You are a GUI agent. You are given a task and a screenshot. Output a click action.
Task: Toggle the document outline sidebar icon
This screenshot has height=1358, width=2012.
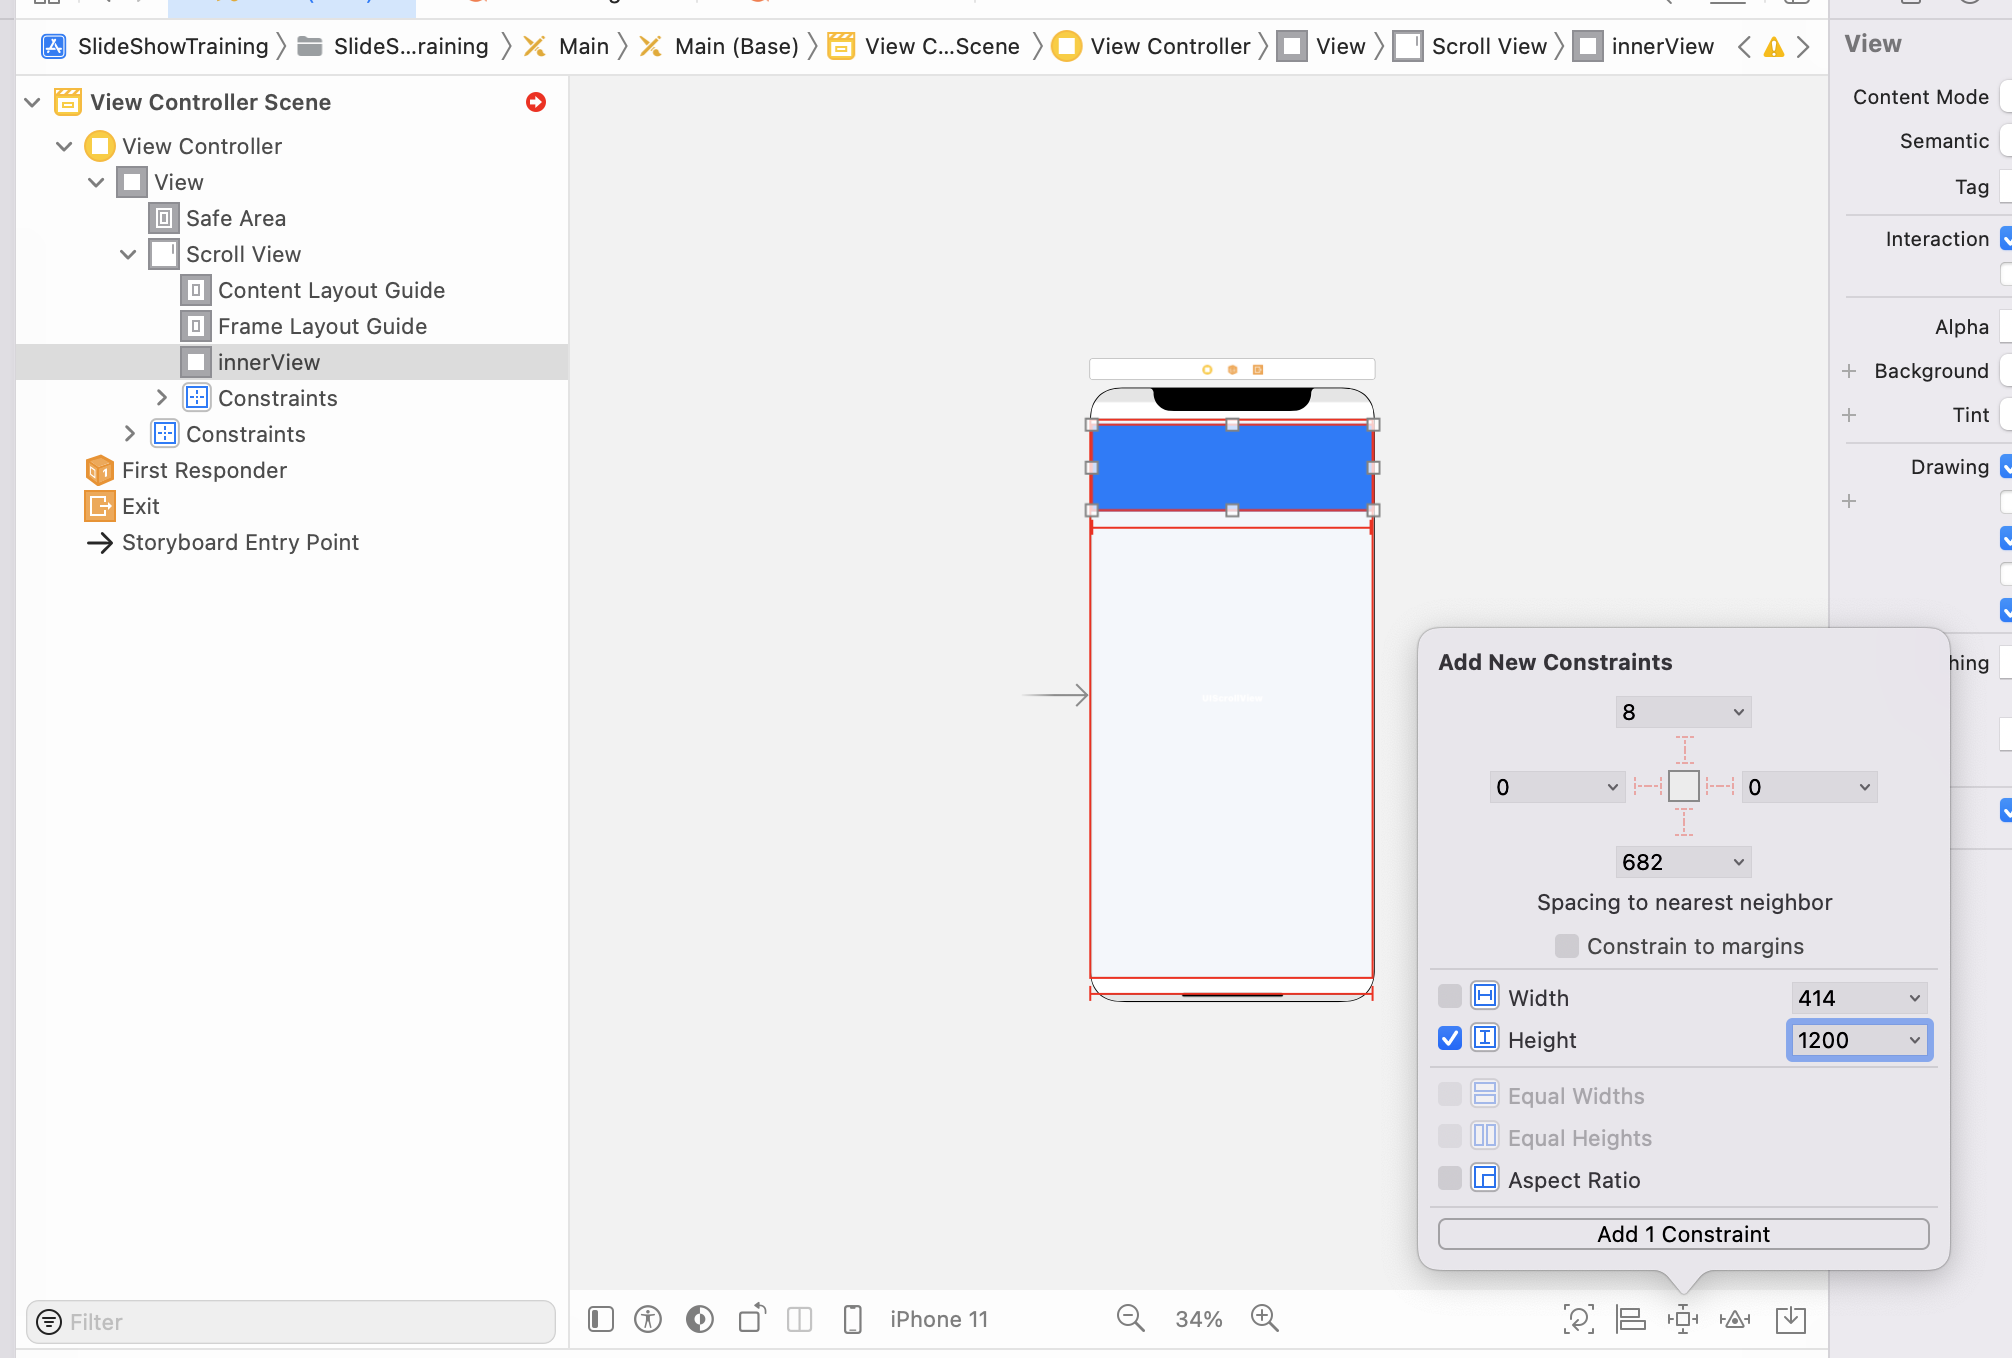601,1319
